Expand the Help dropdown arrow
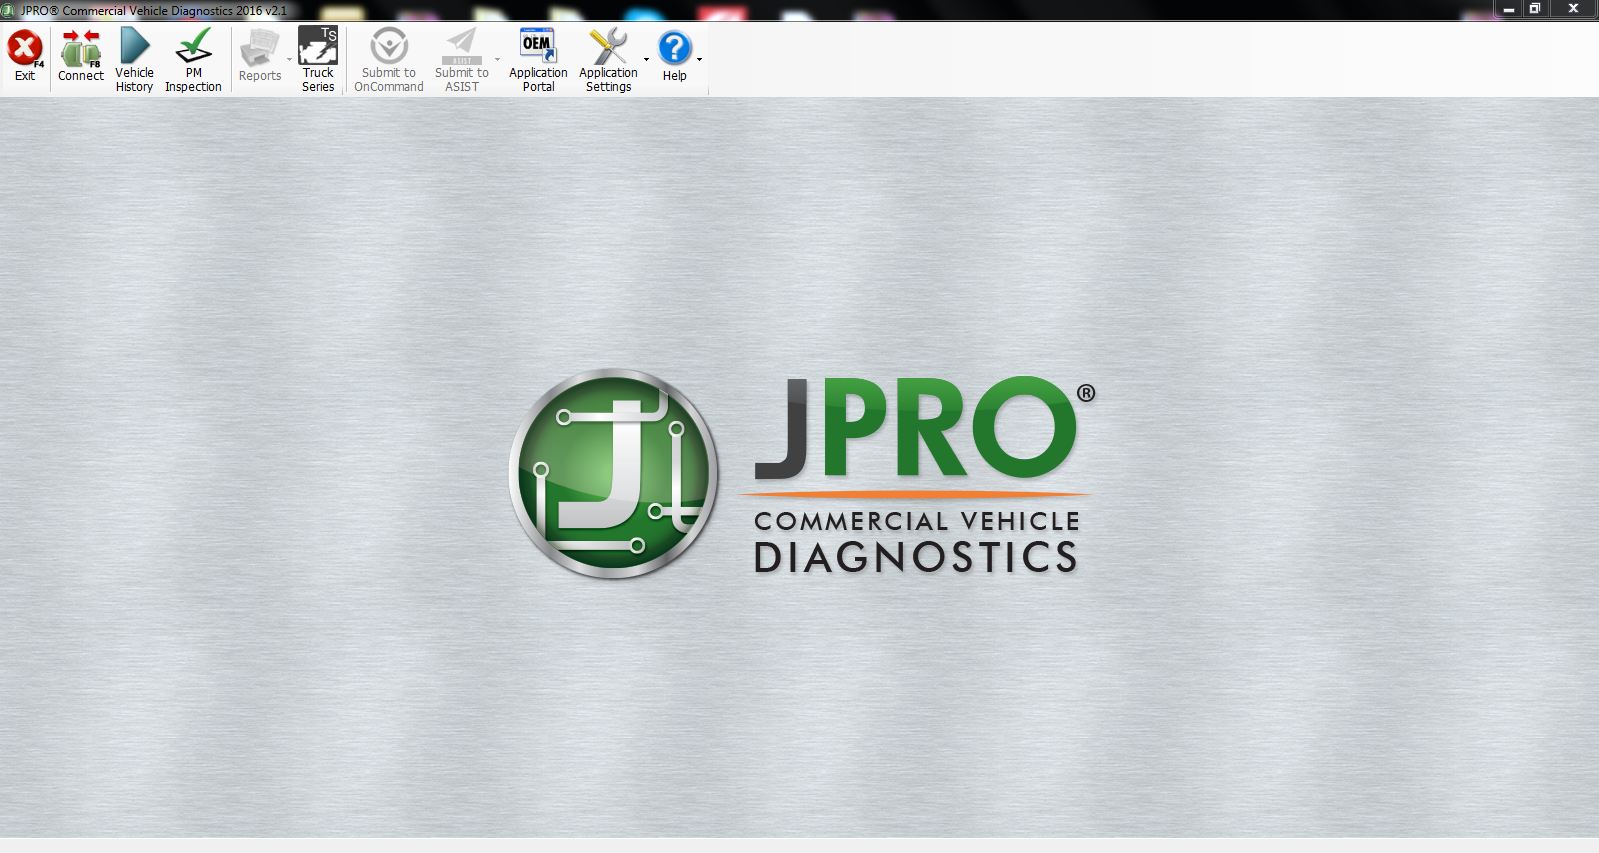1599x853 pixels. click(699, 60)
